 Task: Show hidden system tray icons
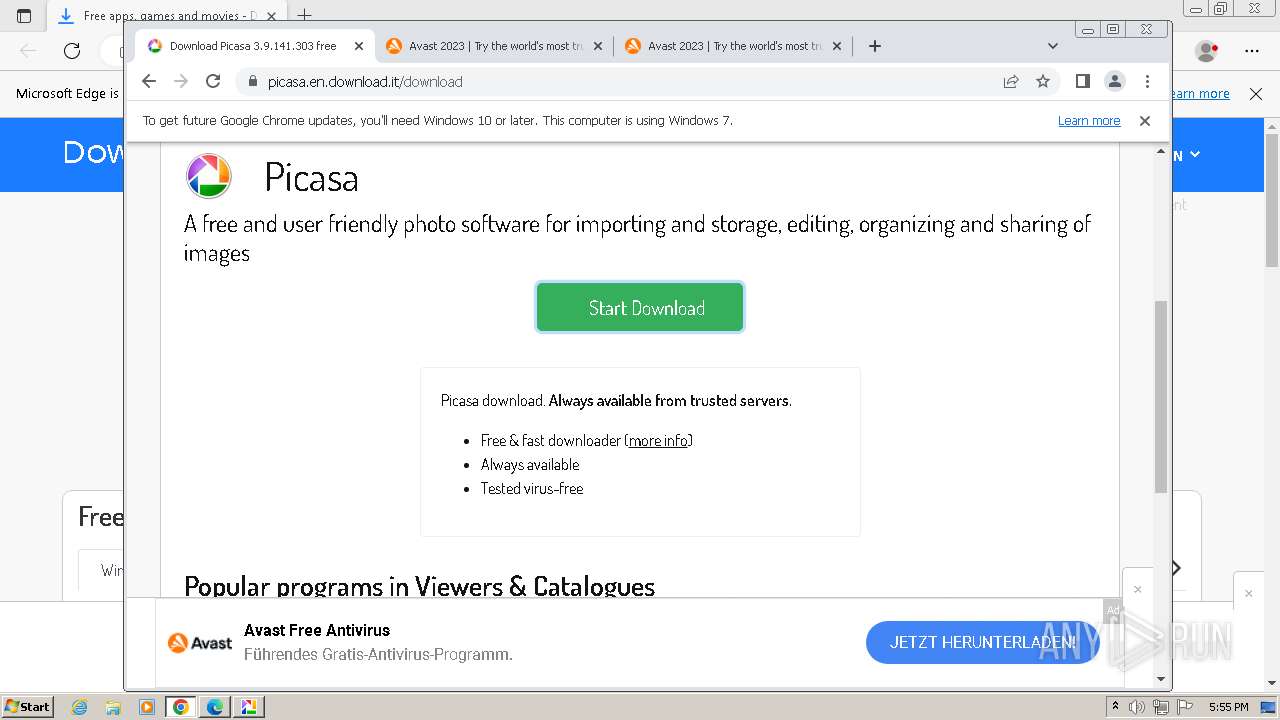1115,707
